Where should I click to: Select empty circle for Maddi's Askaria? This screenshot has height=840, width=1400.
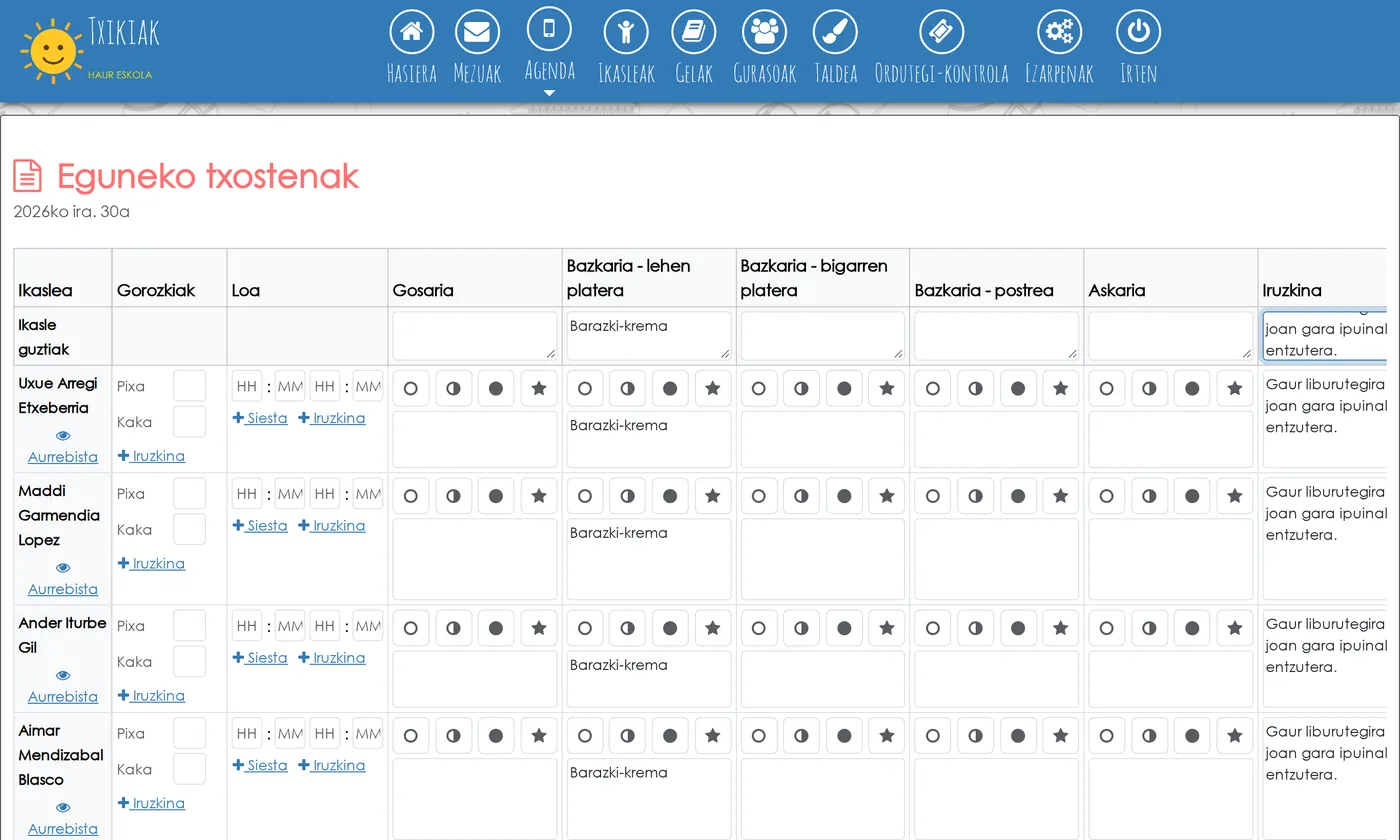coord(1107,496)
